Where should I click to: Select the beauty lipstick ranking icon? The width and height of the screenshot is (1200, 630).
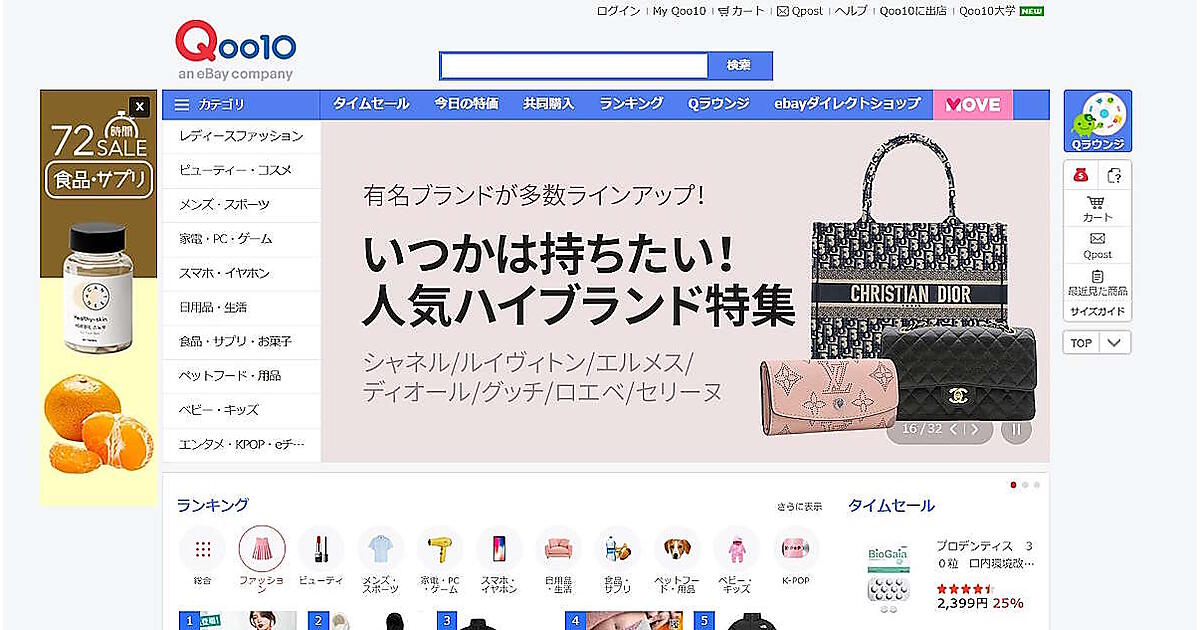coord(321,549)
